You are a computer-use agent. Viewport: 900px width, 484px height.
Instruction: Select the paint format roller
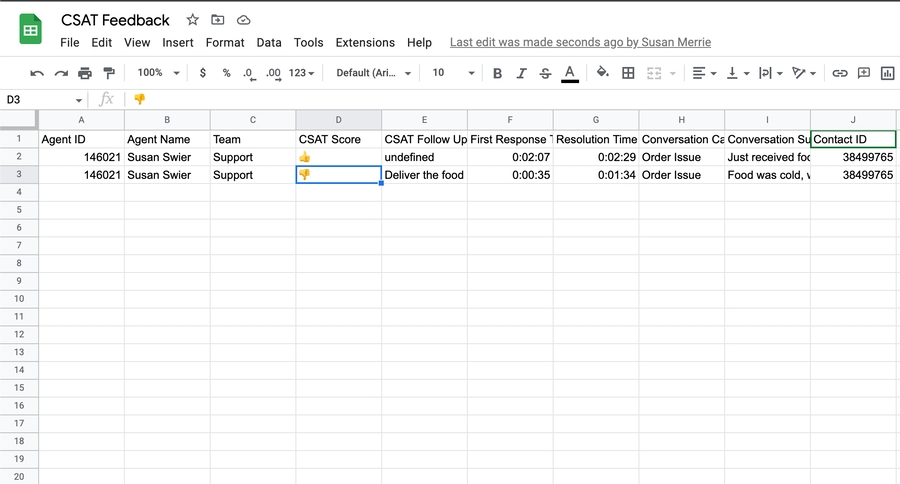click(109, 73)
